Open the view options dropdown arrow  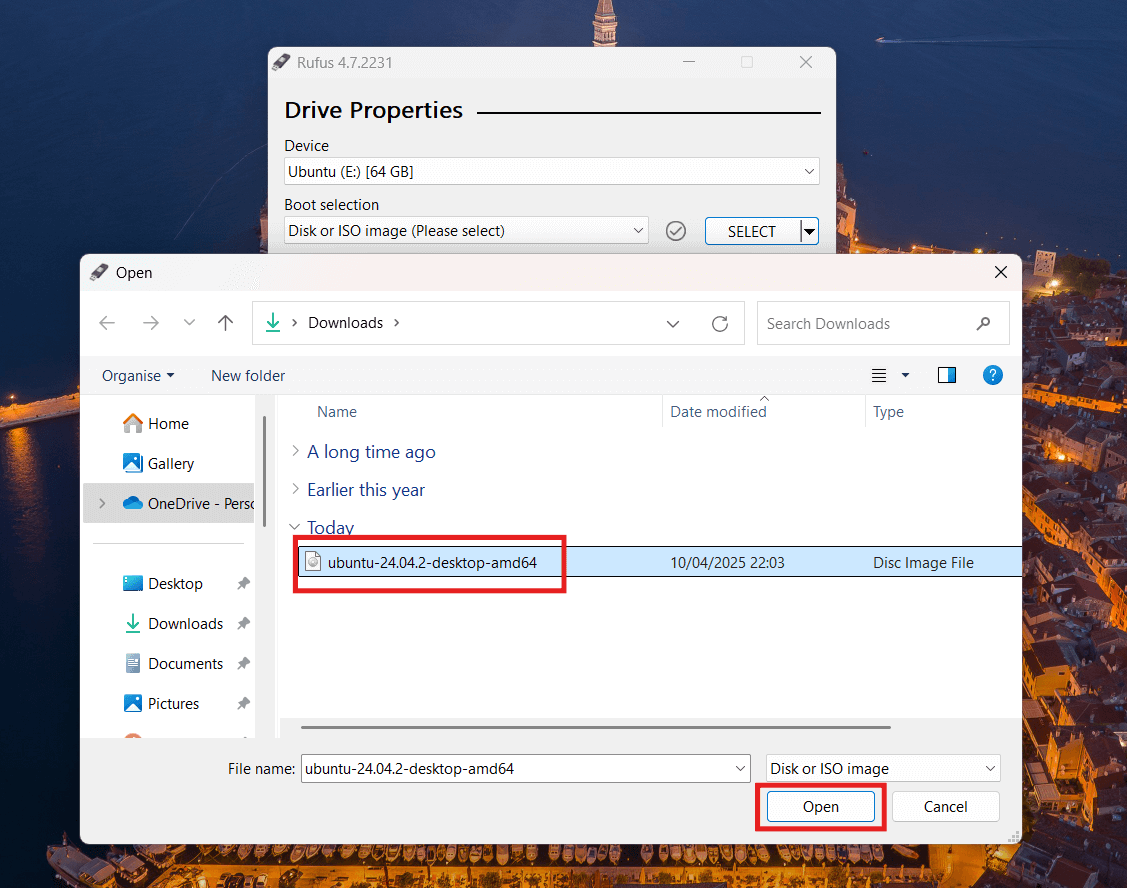(x=906, y=375)
